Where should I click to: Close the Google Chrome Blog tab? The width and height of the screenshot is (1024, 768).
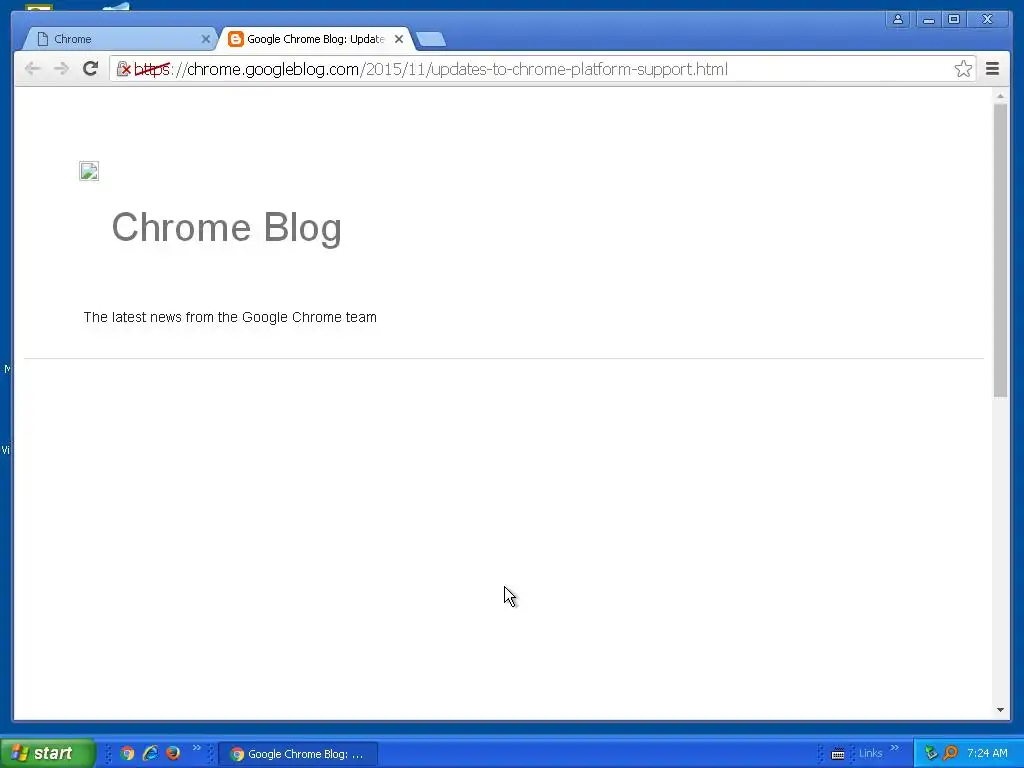click(x=399, y=39)
